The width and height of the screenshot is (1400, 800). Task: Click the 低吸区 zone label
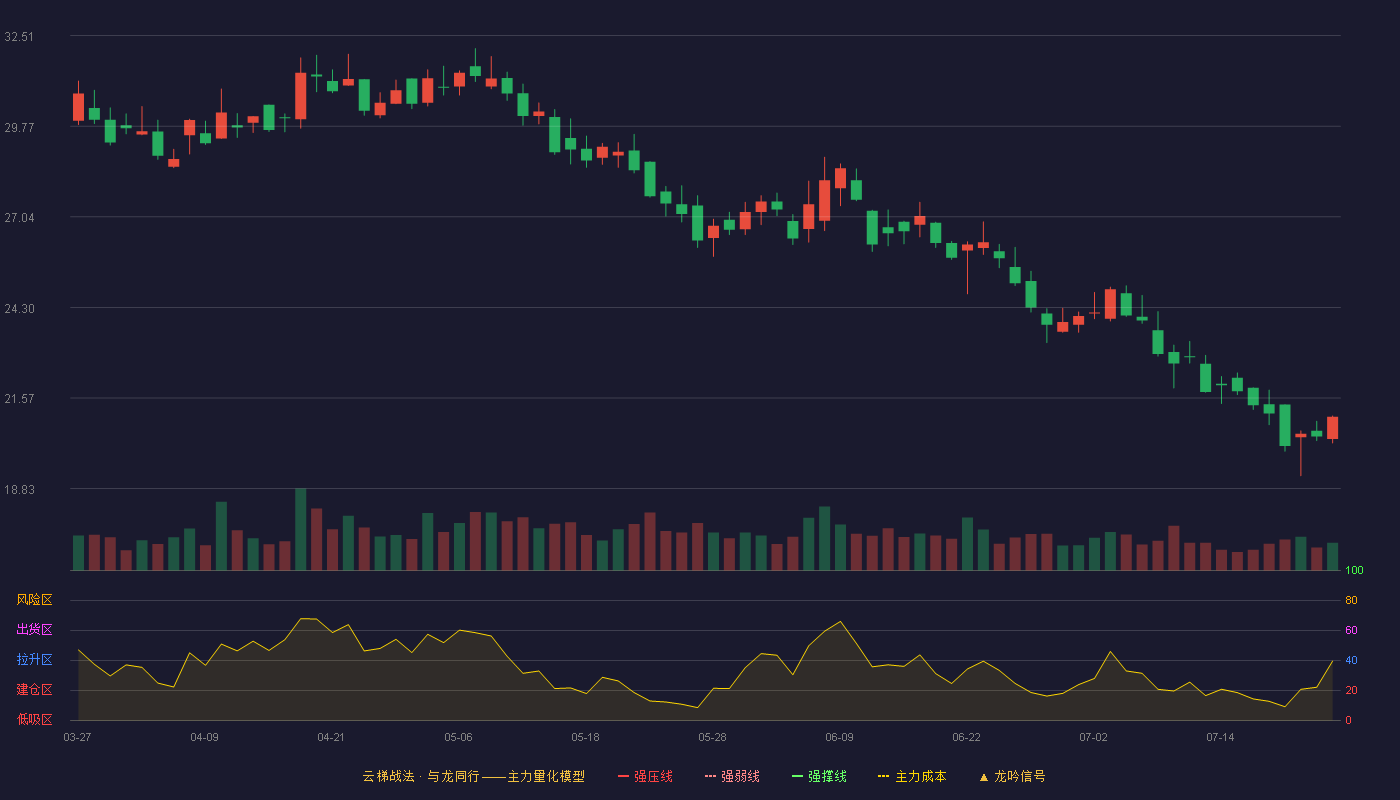(34, 719)
